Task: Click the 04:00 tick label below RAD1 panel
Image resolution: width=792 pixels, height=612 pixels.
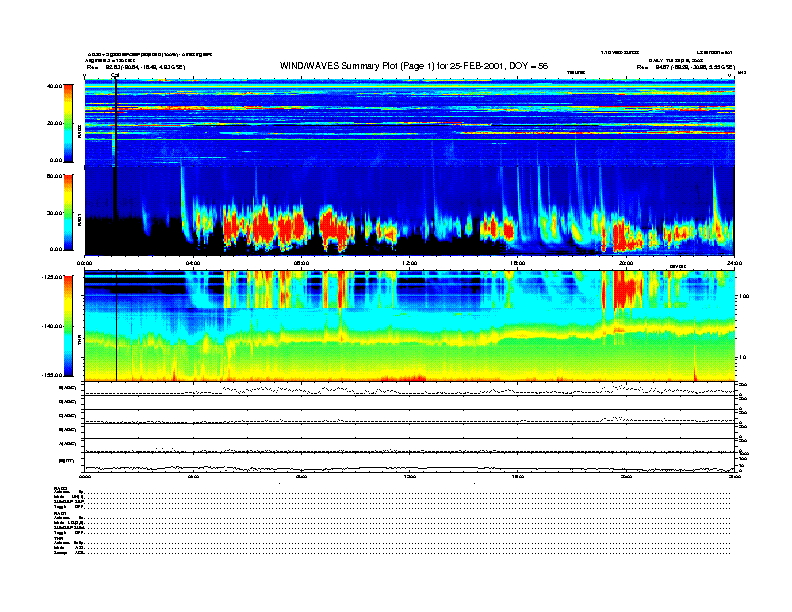Action: click(x=193, y=263)
